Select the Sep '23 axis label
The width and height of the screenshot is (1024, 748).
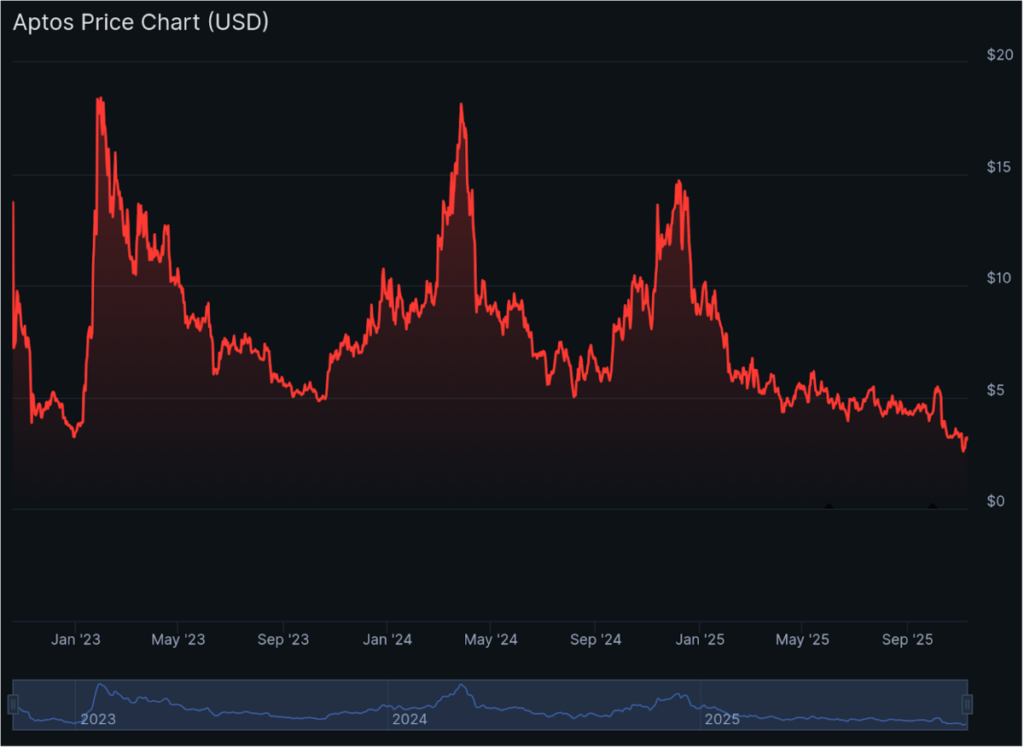coord(284,639)
